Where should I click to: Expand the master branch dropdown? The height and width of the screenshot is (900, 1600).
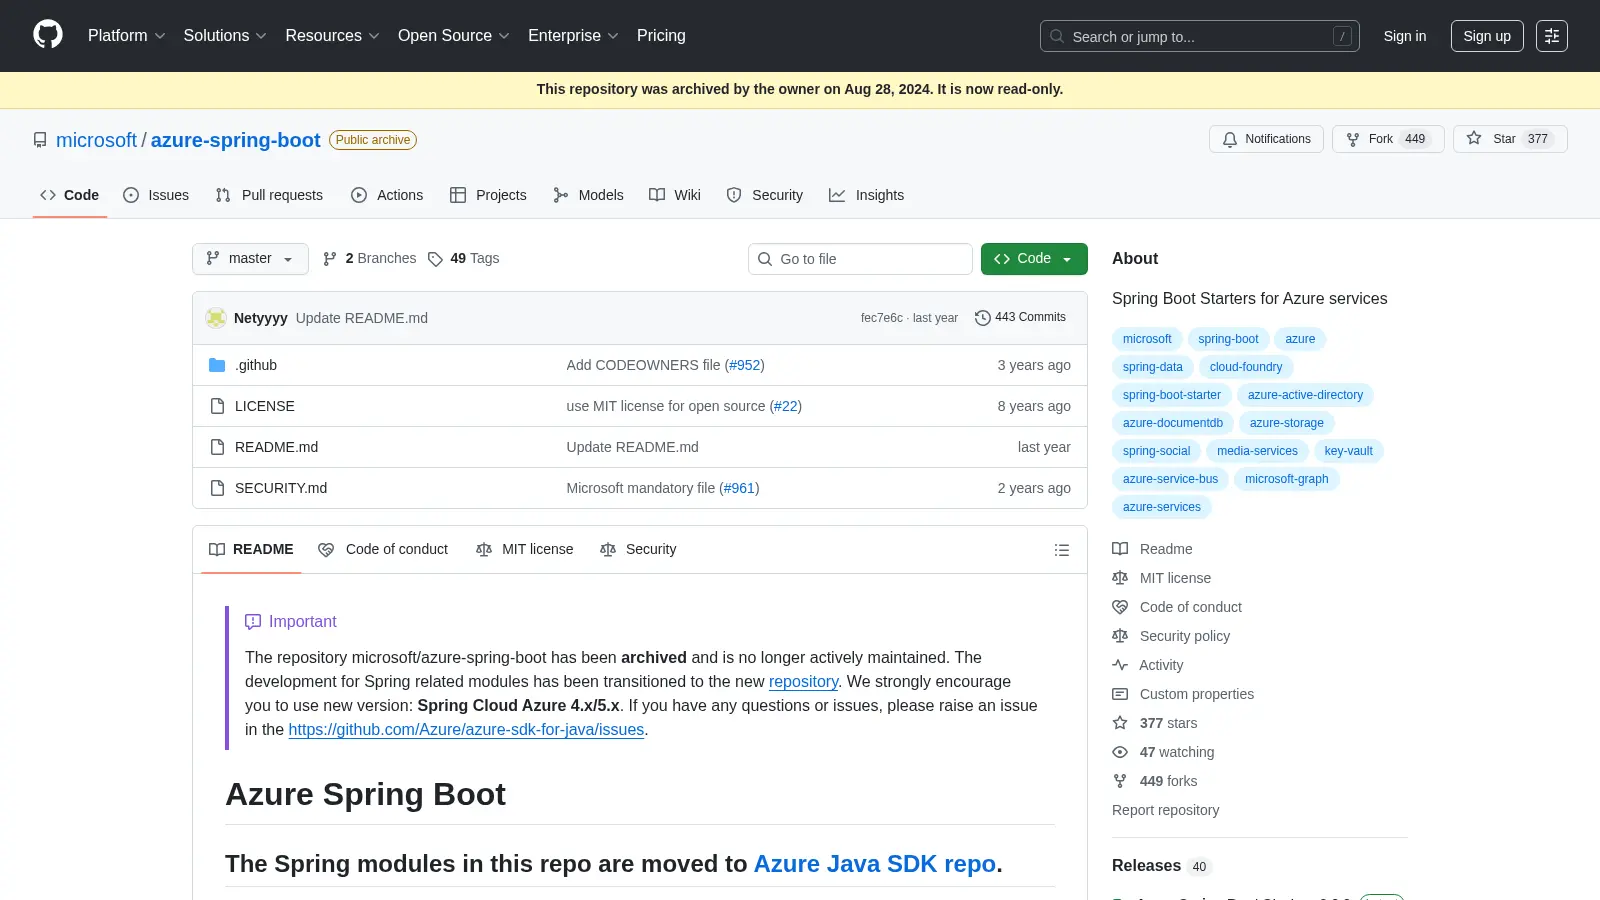coord(250,259)
